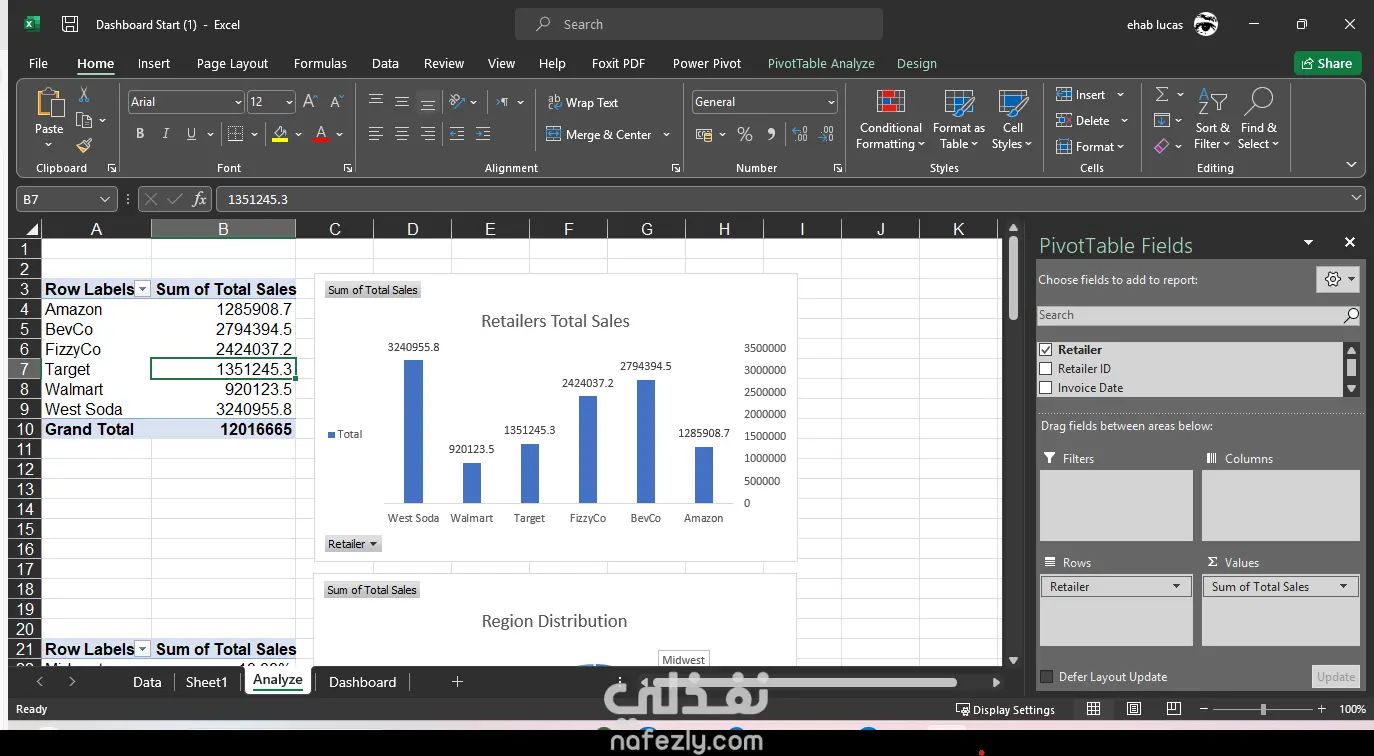1374x756 pixels.
Task: Click the Copy icon in Clipboard group
Action: (84, 121)
